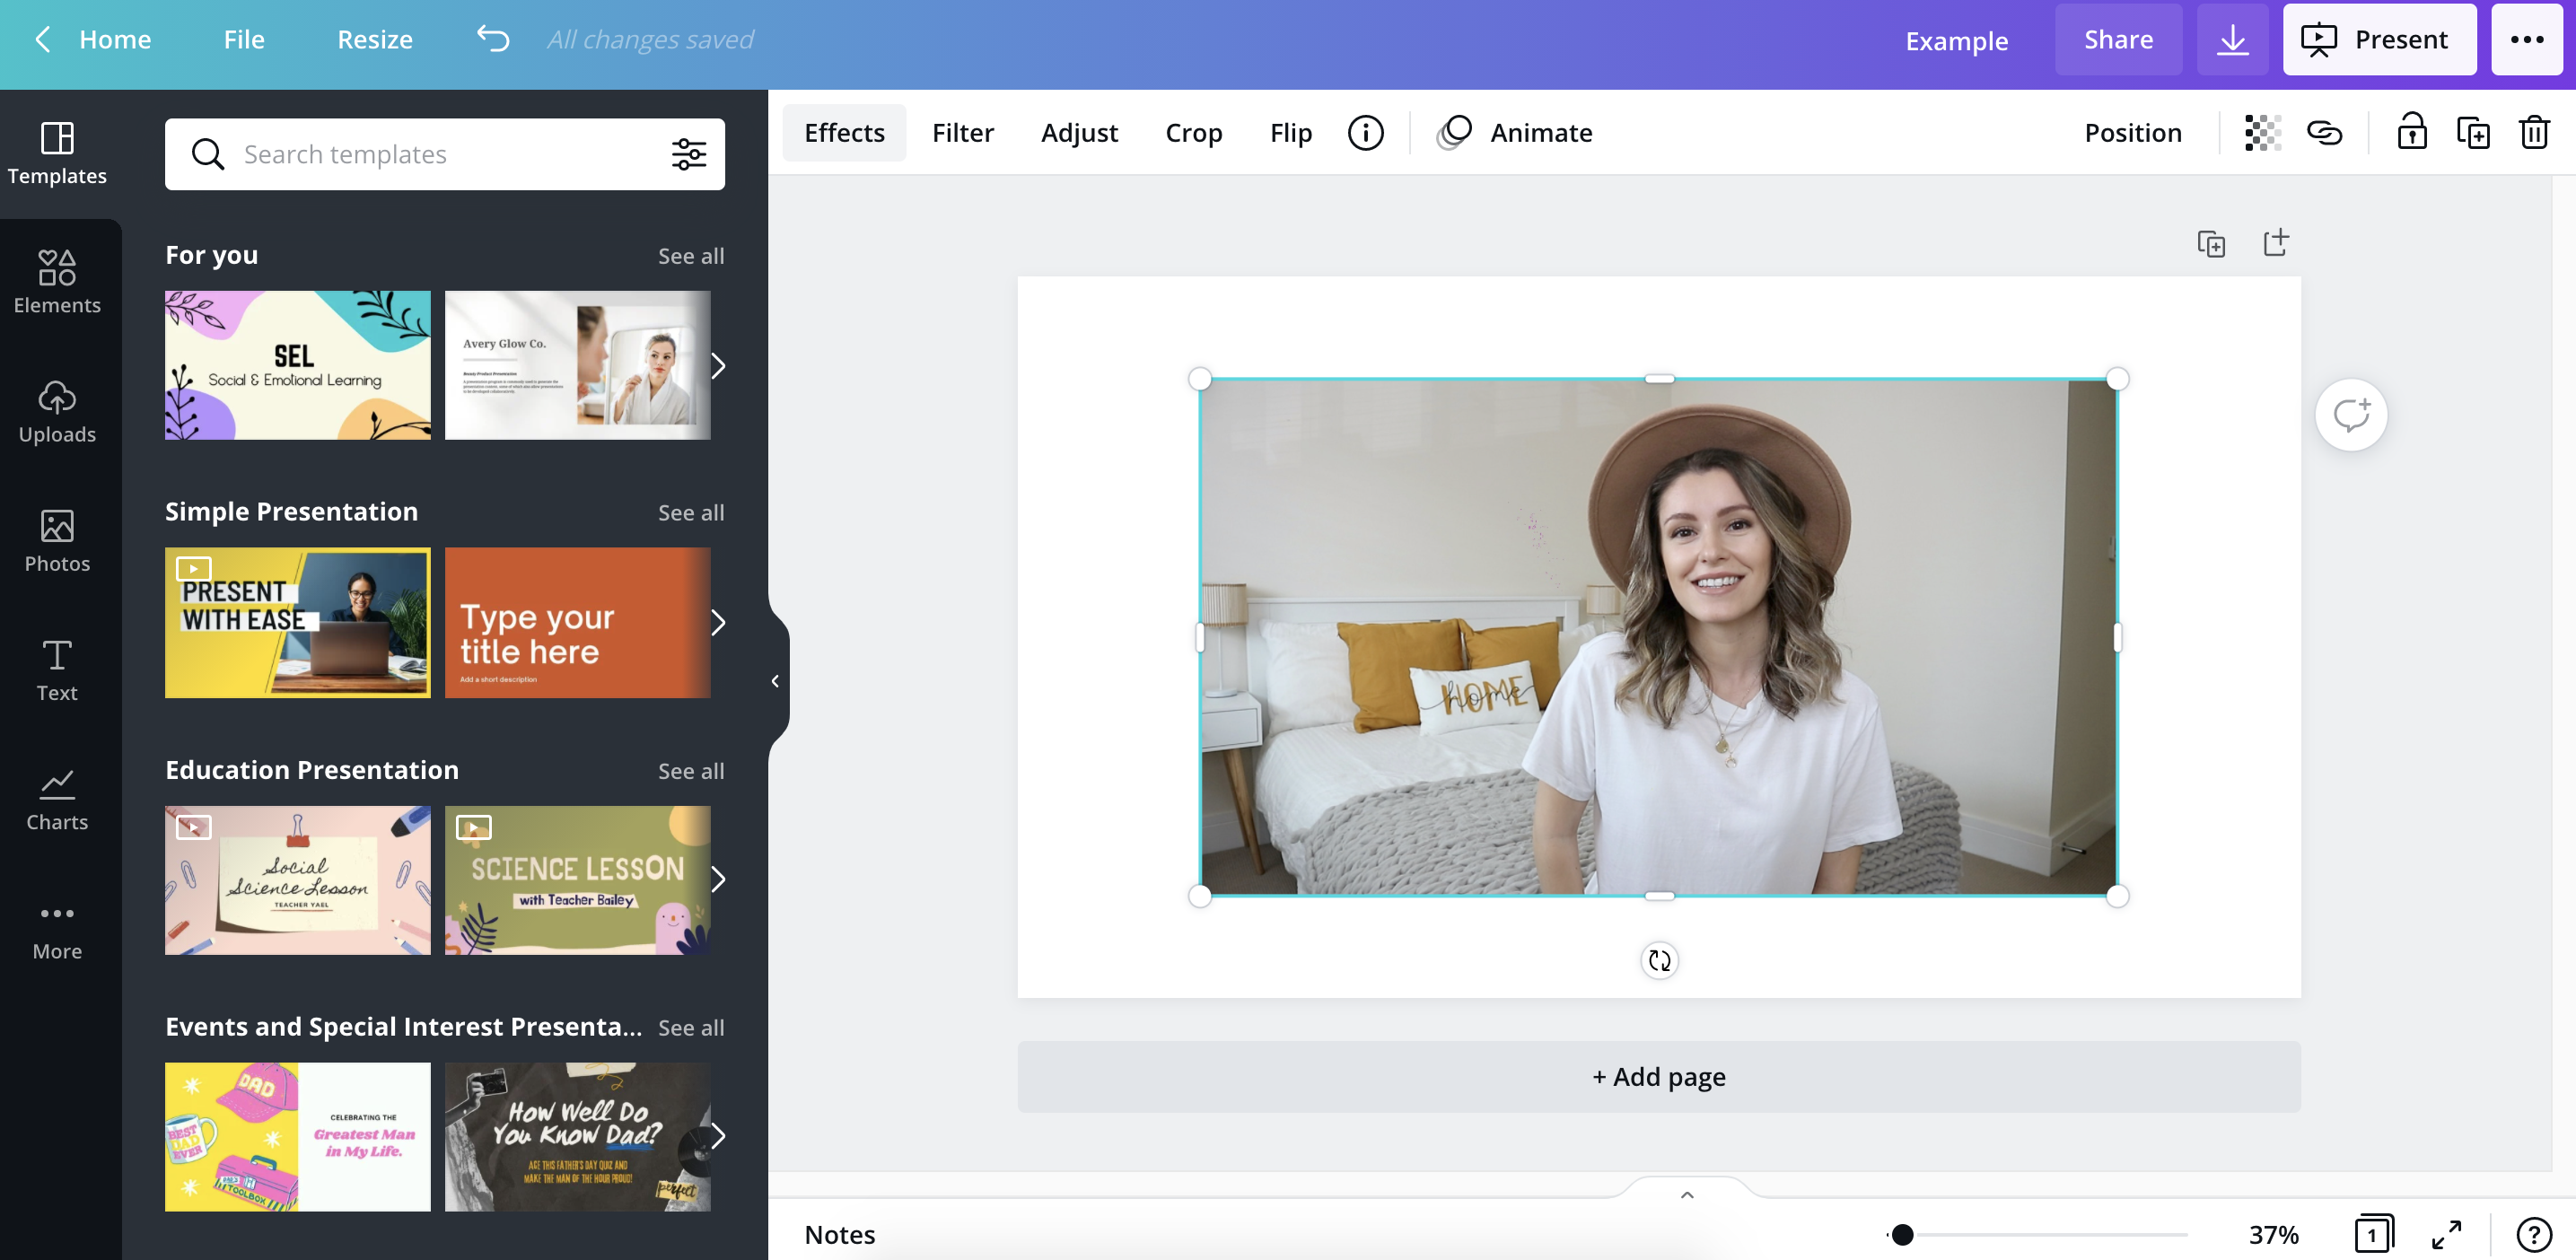Open the Uploads sidebar panel

[x=57, y=411]
